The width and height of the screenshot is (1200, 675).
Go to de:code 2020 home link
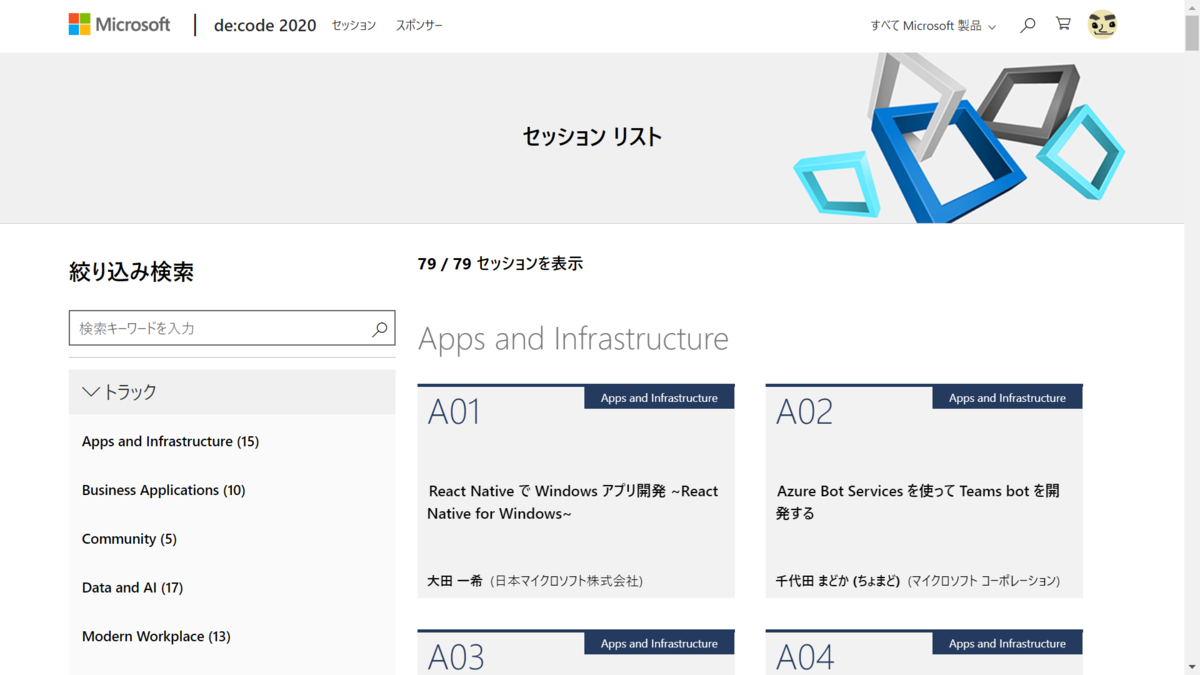point(265,25)
